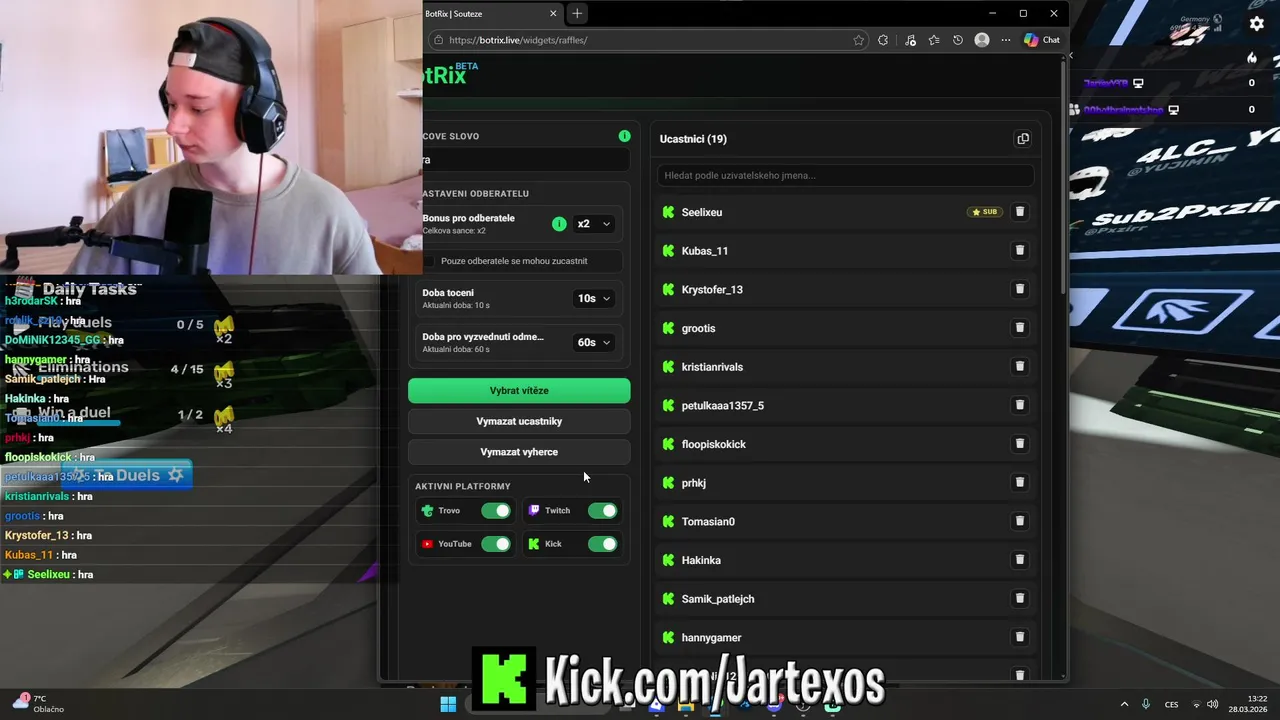Remove Hakinka with the trash icon
The height and width of the screenshot is (720, 1280).
[x=1020, y=560]
